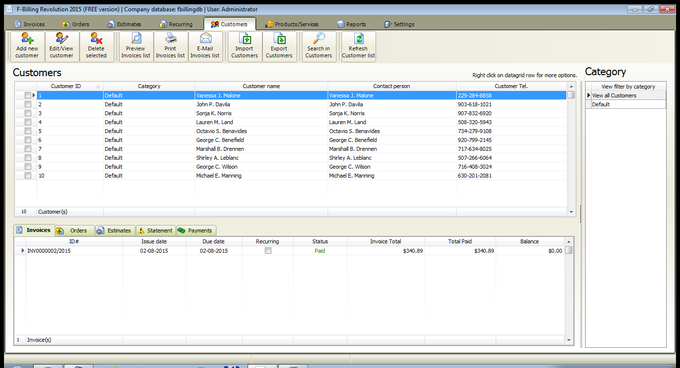Open the lower Estimates sub-tab
Viewport: 680px width, 368px height.
pos(114,231)
